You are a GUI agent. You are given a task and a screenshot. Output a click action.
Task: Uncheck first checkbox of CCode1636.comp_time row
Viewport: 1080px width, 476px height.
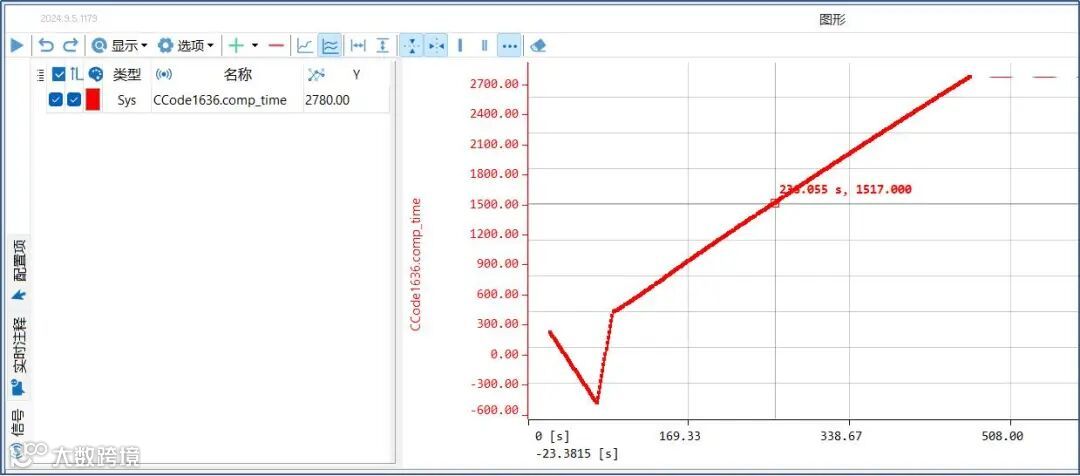coord(56,100)
